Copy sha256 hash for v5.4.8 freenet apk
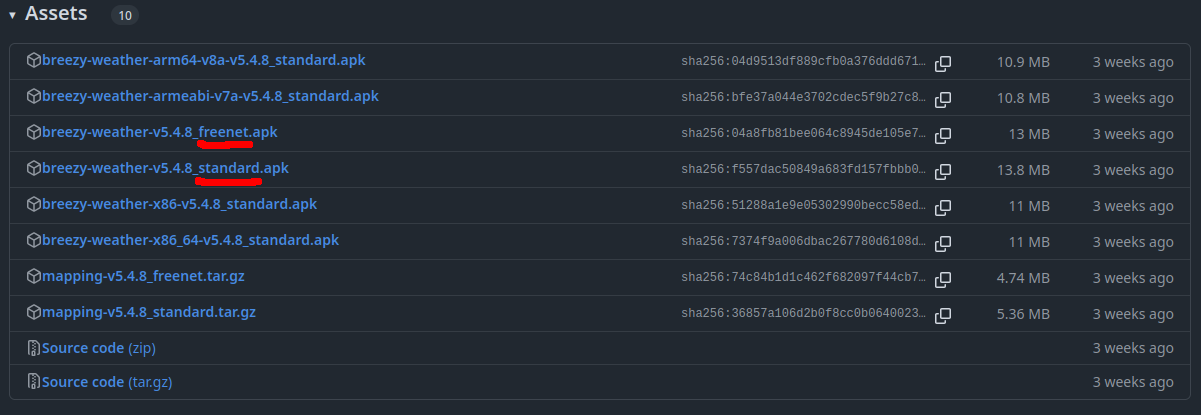This screenshot has height=415, width=1201. click(943, 135)
